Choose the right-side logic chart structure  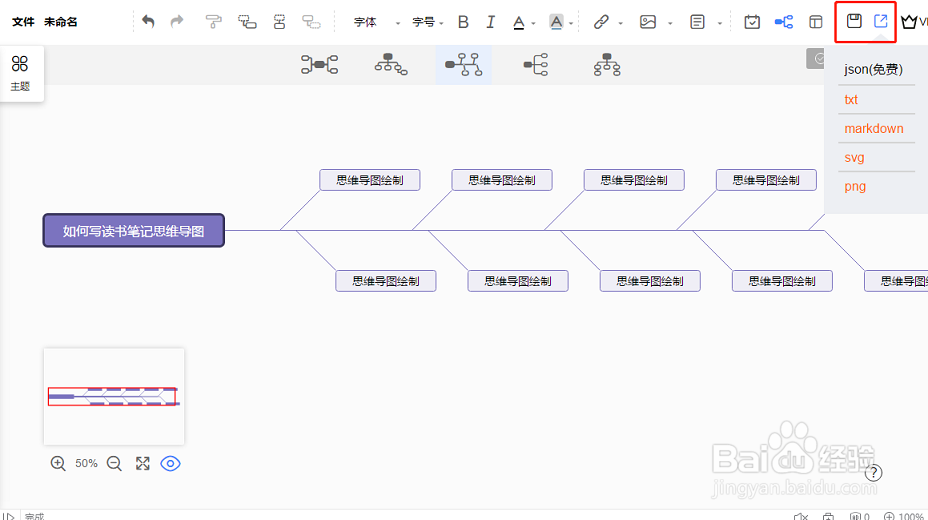click(536, 64)
